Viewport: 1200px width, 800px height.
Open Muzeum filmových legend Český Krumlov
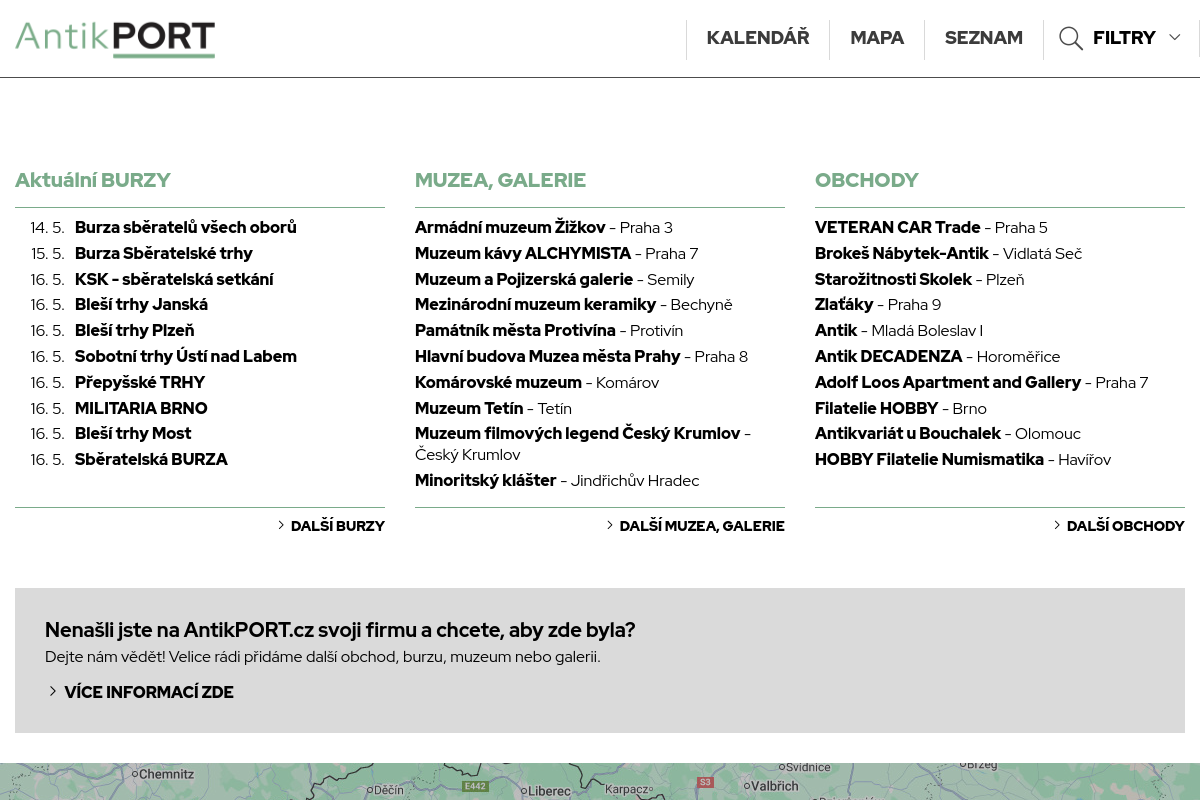tap(577, 434)
